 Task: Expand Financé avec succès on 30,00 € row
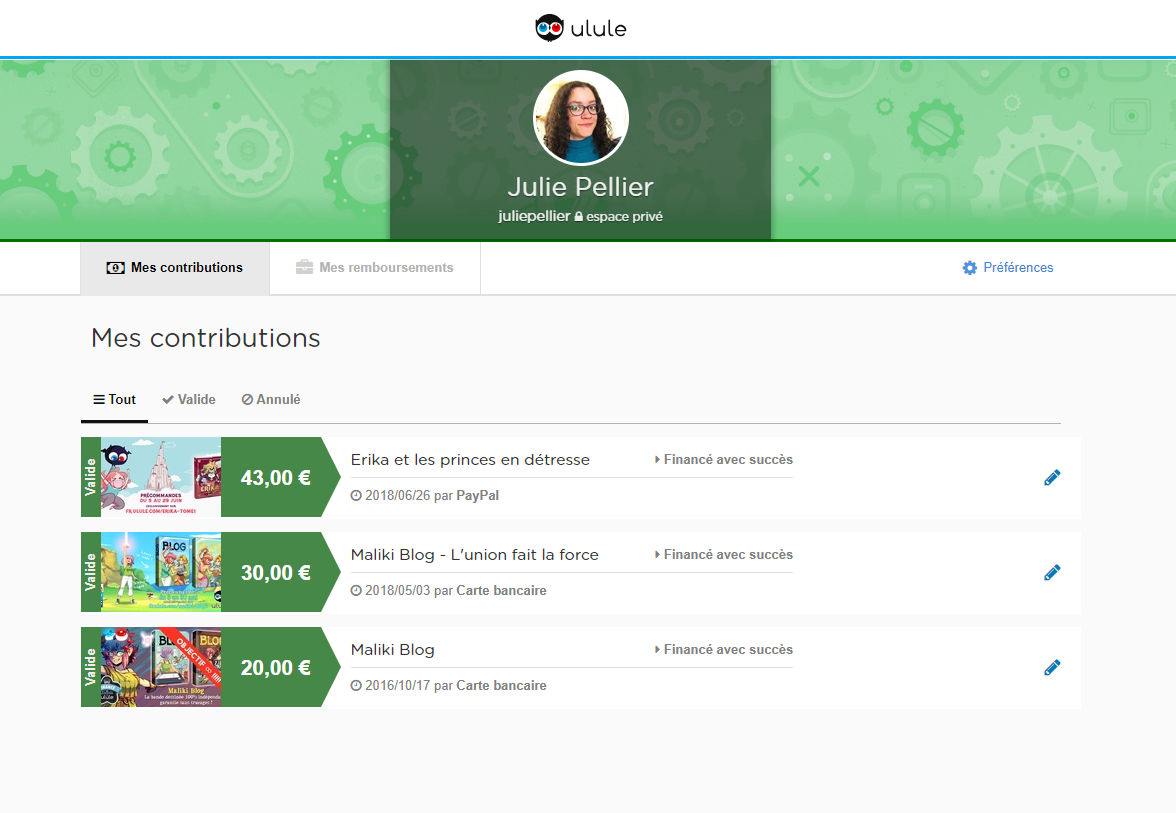click(724, 555)
